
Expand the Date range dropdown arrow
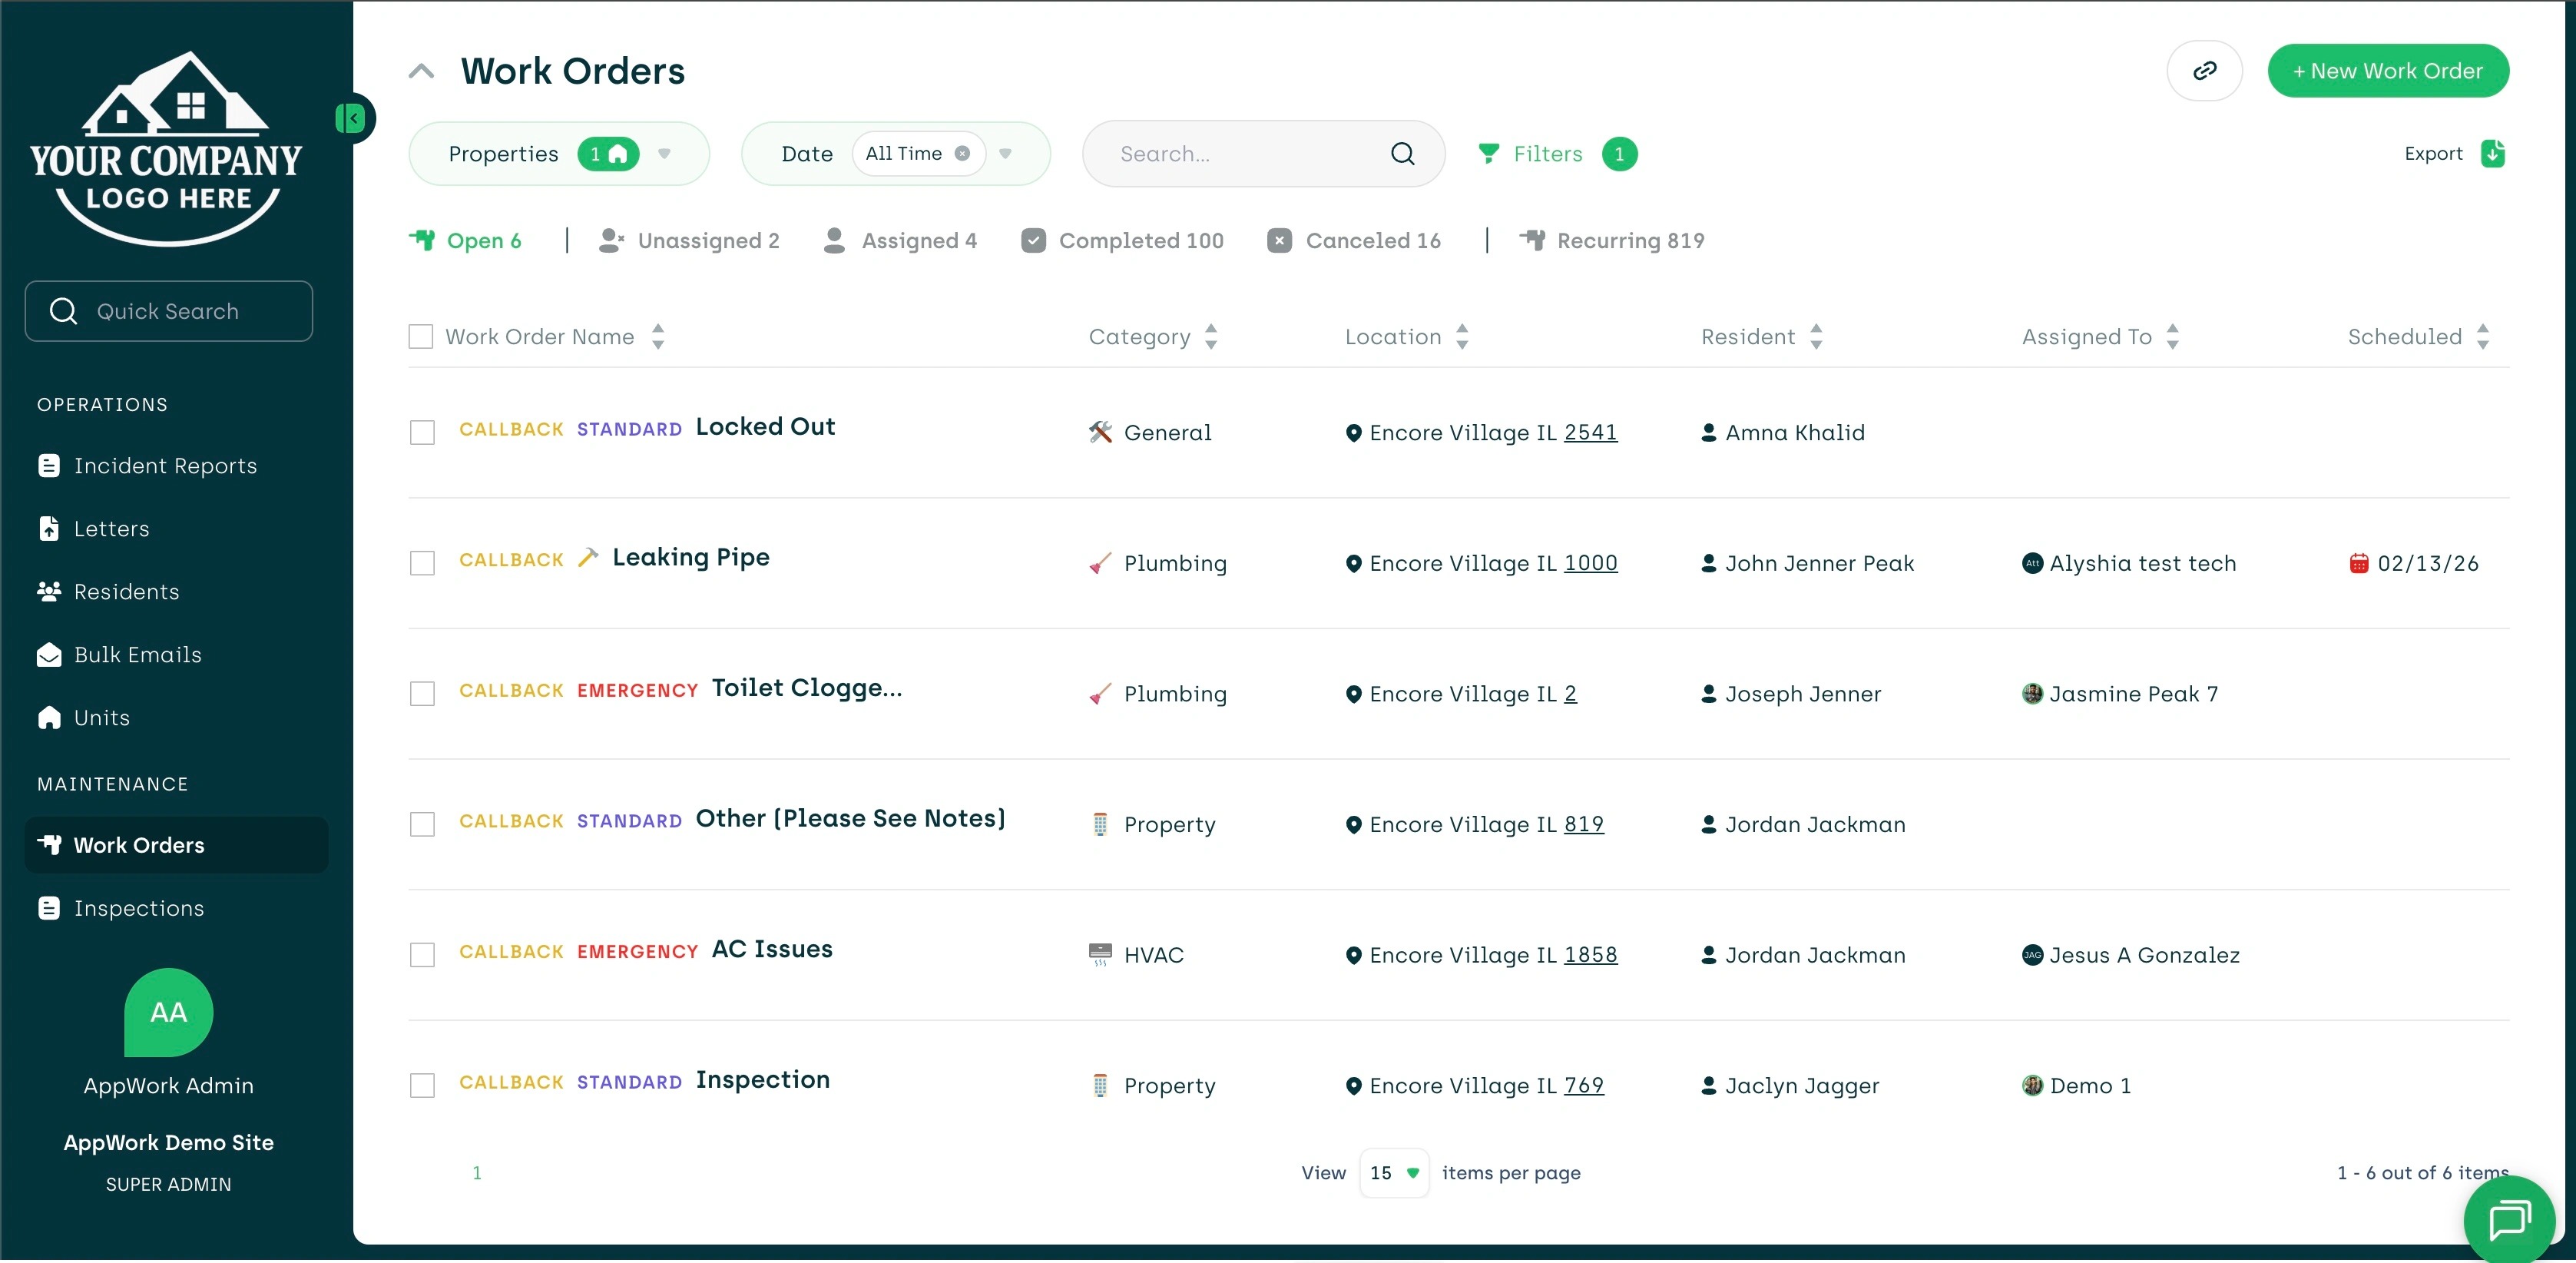1006,154
